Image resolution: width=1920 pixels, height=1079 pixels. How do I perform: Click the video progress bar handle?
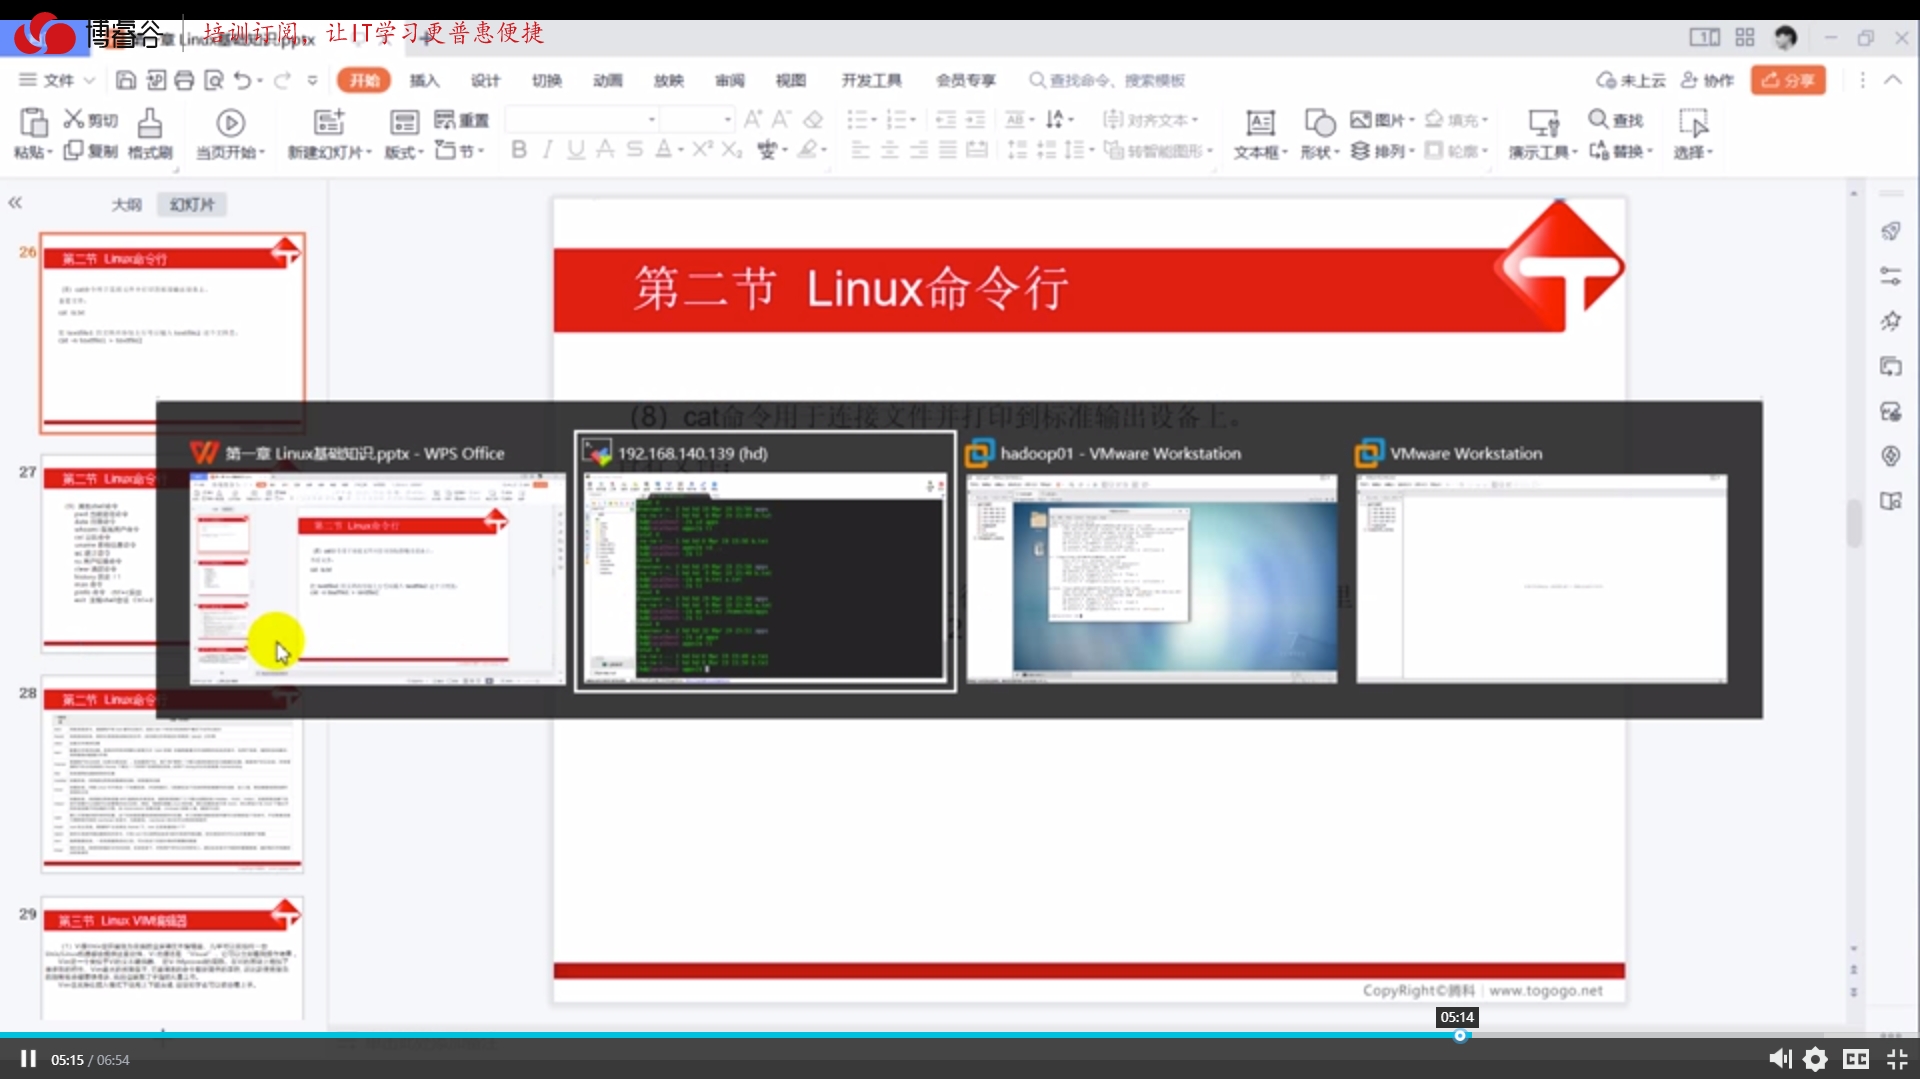1460,1036
